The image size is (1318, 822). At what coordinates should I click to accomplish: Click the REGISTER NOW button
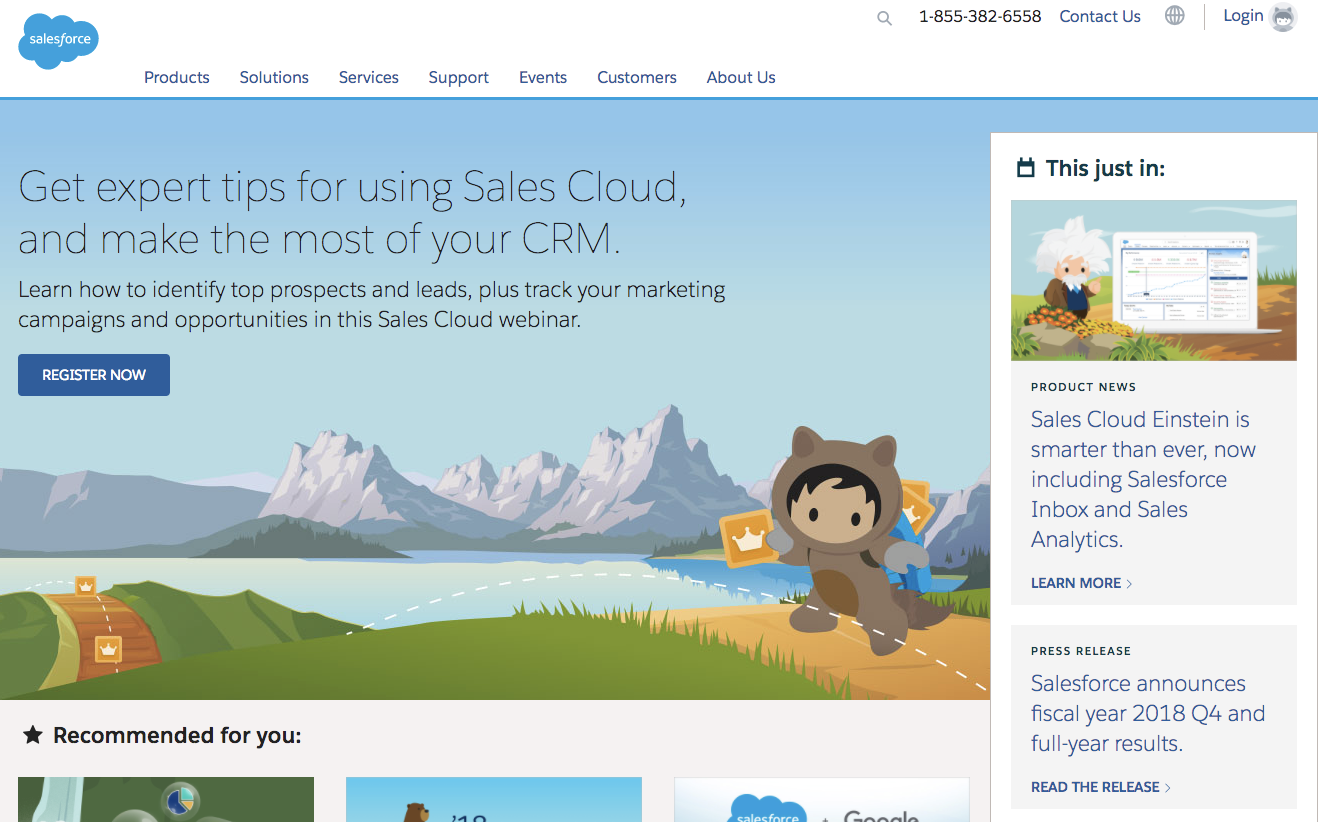(x=94, y=375)
